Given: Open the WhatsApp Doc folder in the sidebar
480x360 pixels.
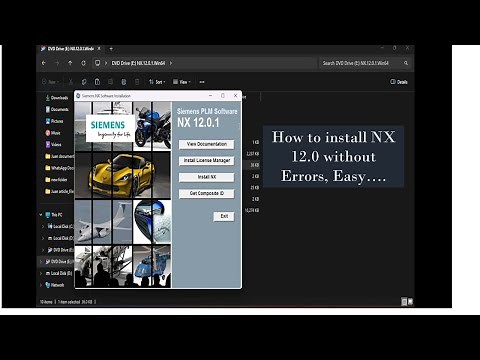Looking at the screenshot, I should point(59,168).
